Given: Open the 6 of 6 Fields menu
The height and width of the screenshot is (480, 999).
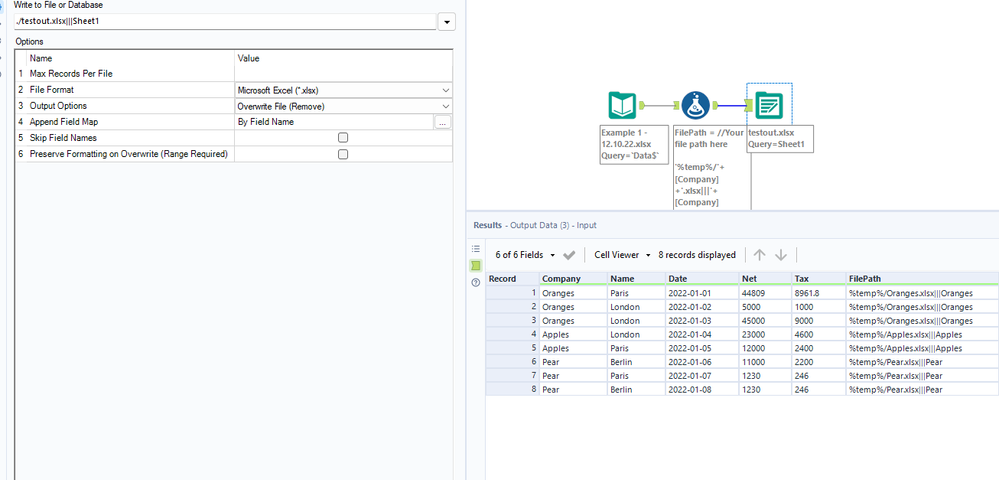Looking at the screenshot, I should pos(525,255).
